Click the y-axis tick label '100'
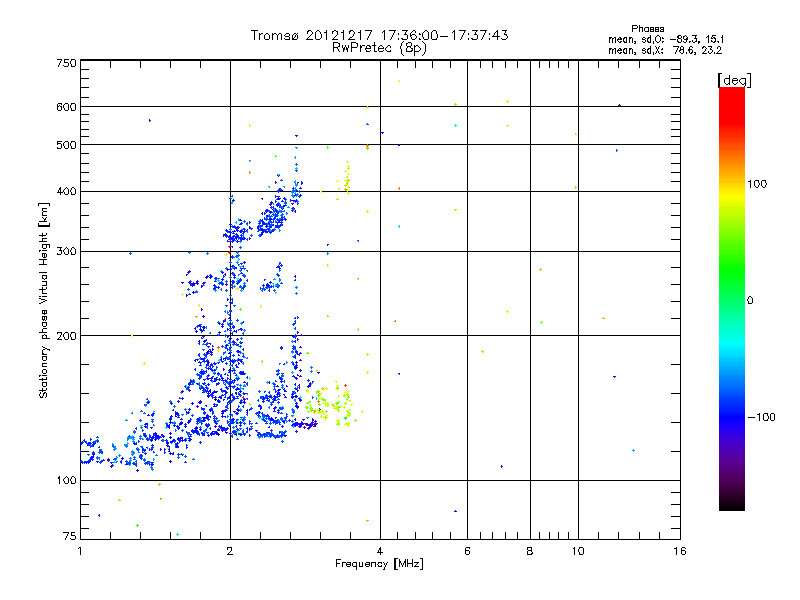Screen dimensions: 800x600 click(66, 480)
